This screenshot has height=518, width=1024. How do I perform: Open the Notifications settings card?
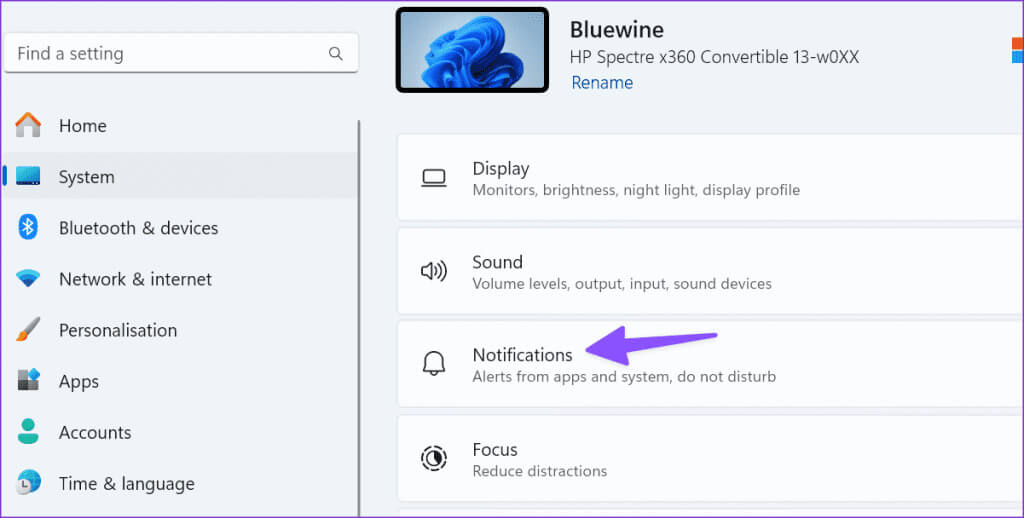[x=711, y=364]
